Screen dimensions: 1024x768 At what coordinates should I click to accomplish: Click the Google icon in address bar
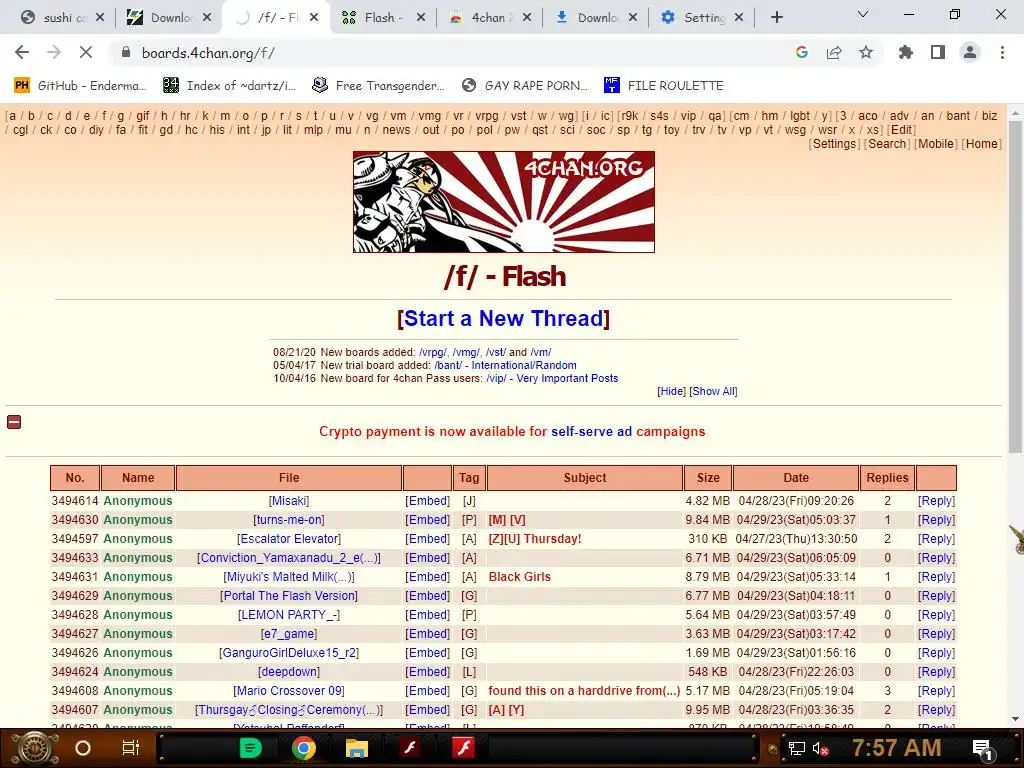point(802,52)
